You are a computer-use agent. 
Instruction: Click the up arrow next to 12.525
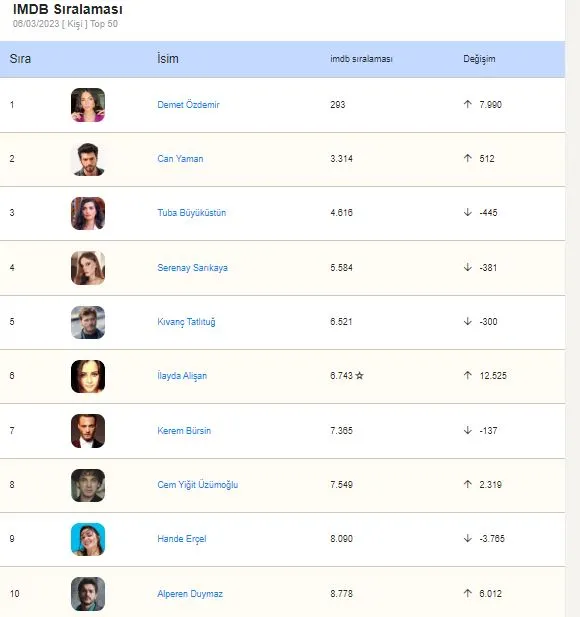(467, 375)
